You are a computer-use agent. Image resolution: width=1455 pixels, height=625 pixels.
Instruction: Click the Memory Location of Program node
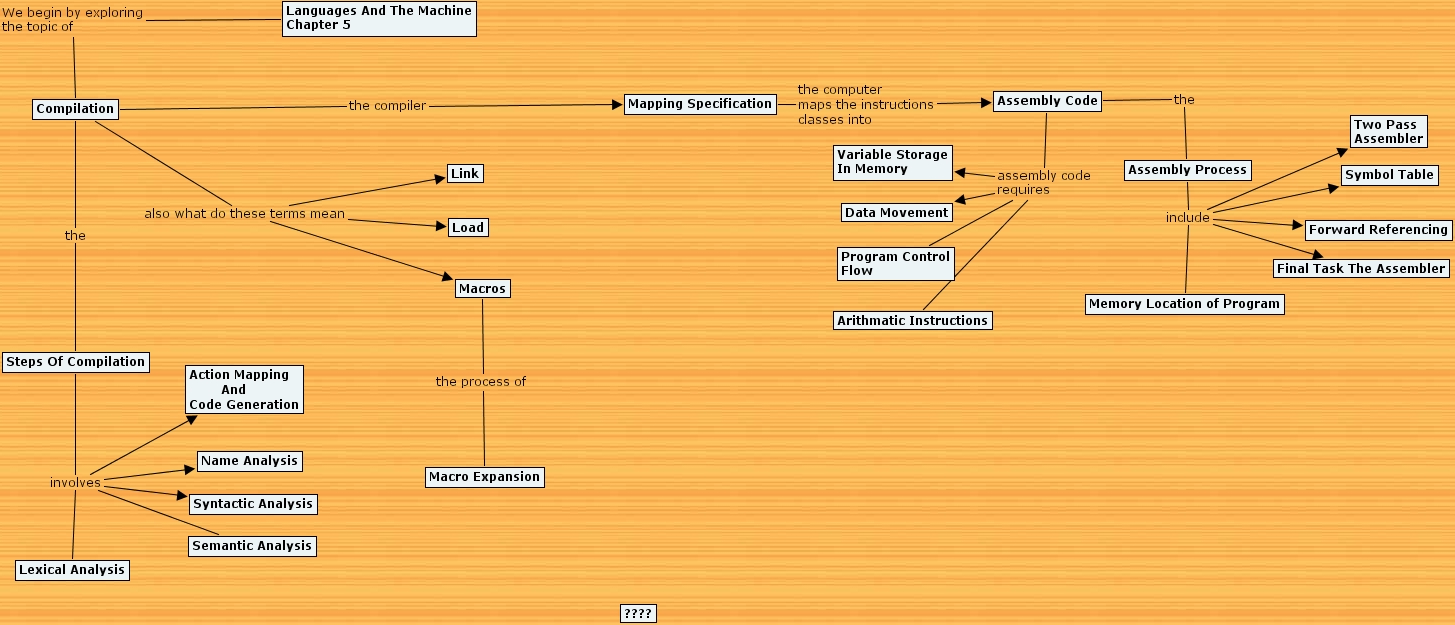1184,303
